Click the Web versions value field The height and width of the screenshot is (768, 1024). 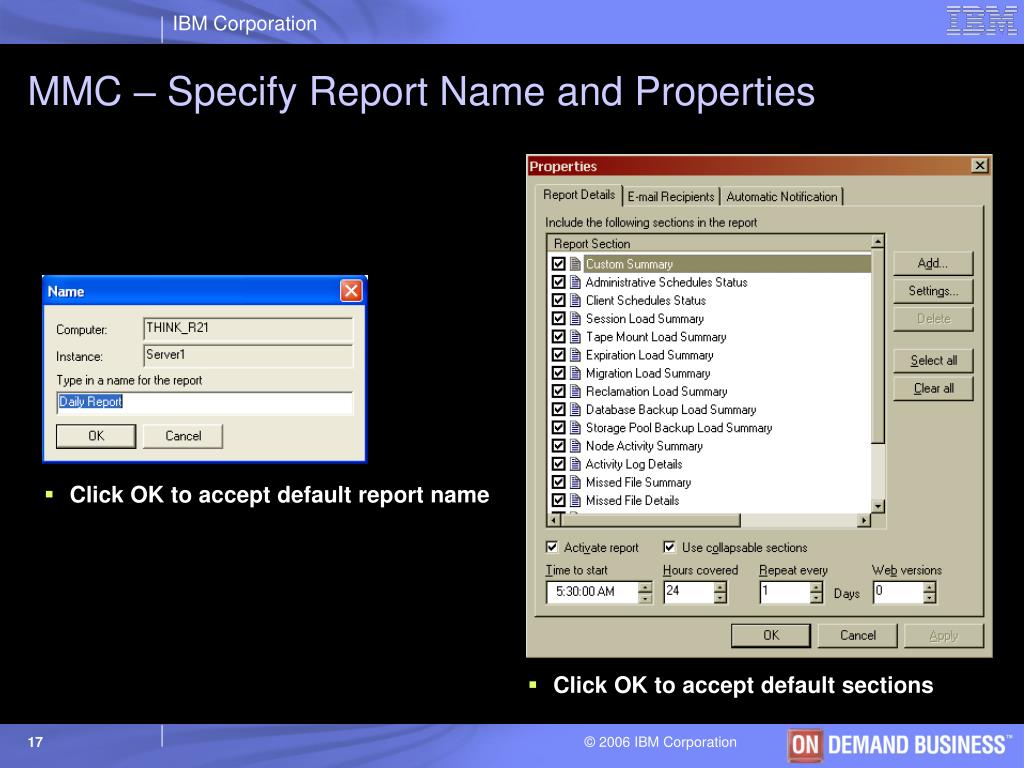(899, 592)
